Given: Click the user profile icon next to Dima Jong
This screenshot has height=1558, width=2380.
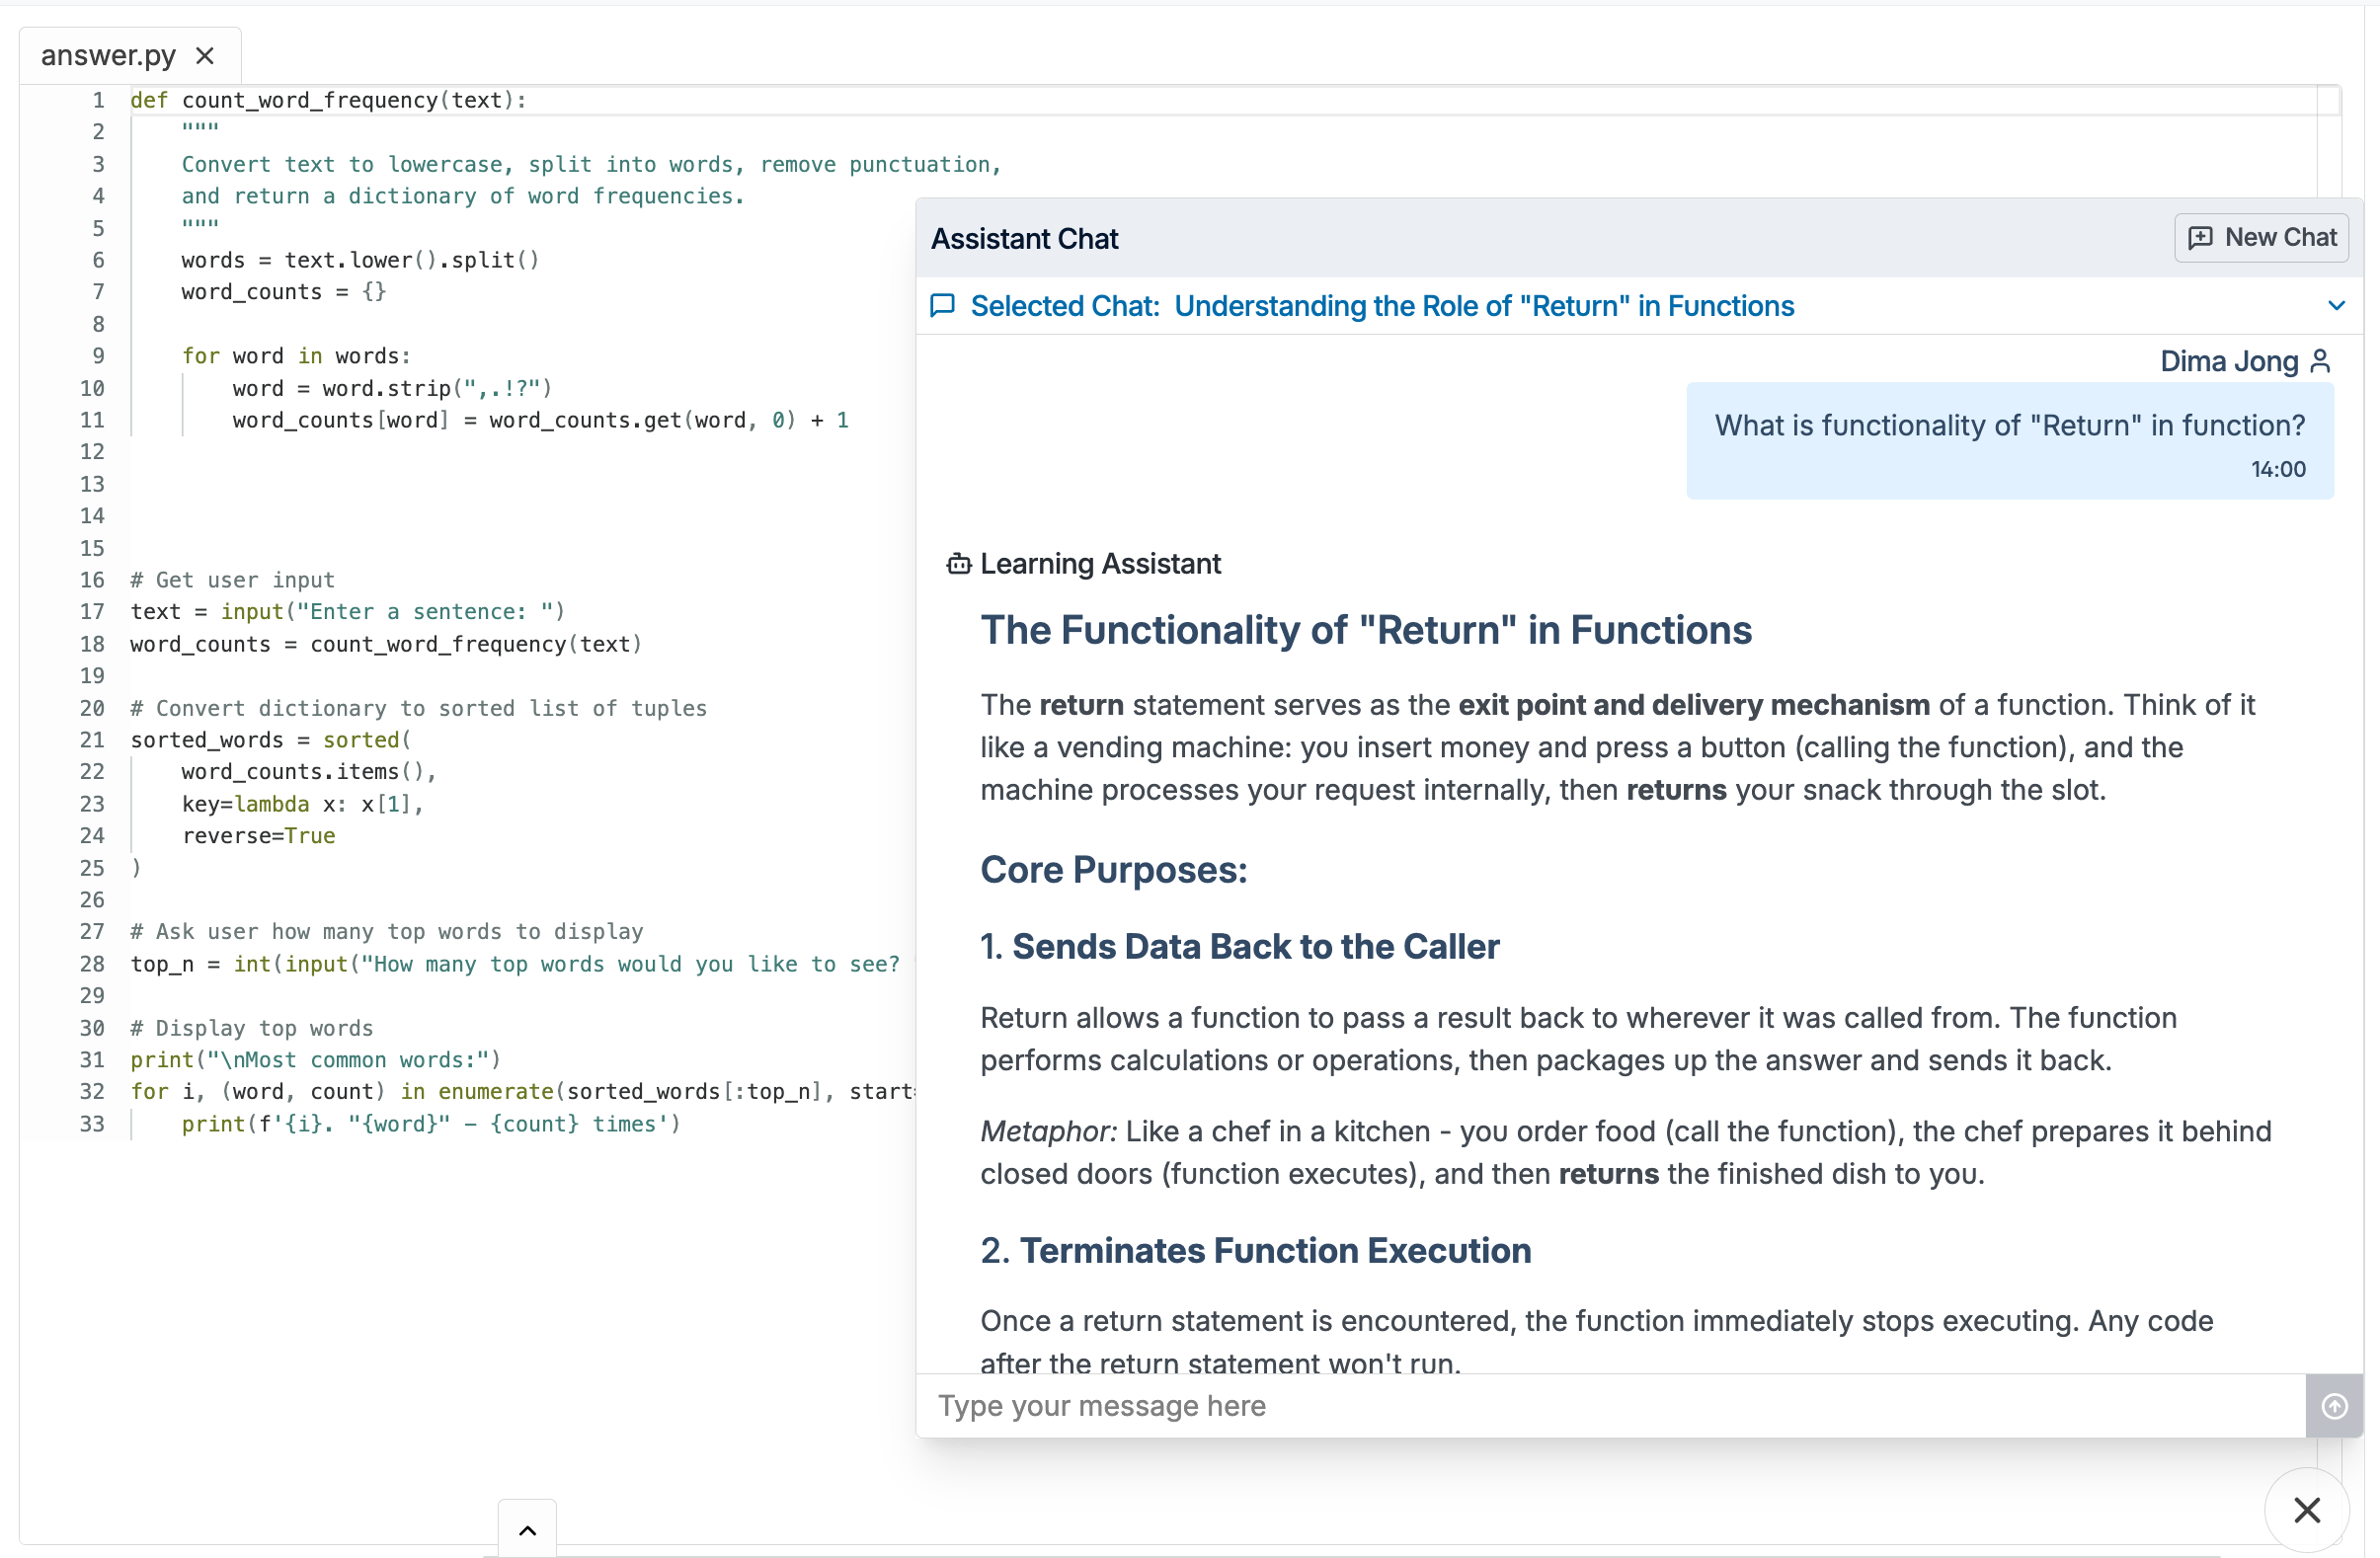Looking at the screenshot, I should [2320, 362].
